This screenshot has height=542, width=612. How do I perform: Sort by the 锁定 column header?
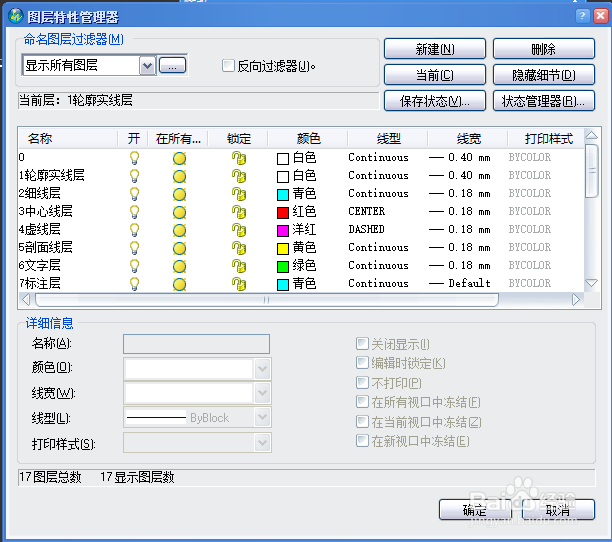point(238,139)
